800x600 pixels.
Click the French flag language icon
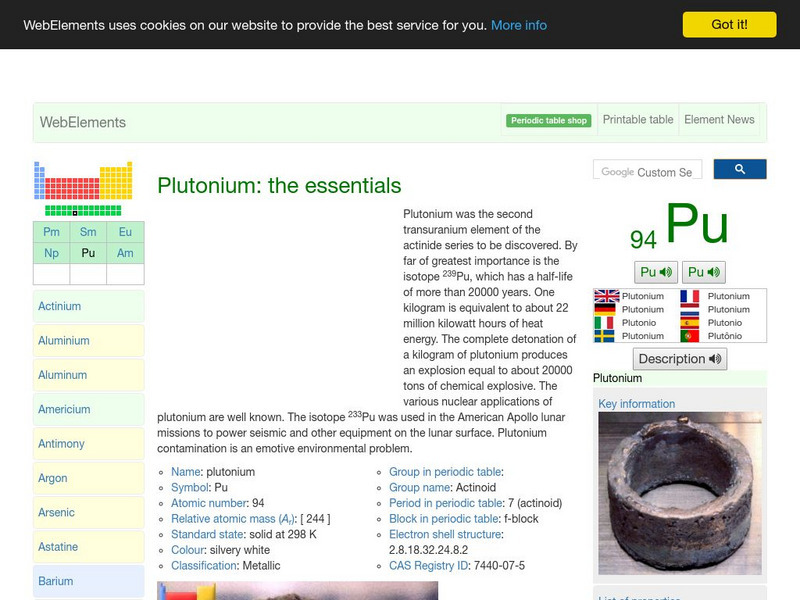pyautogui.click(x=689, y=296)
